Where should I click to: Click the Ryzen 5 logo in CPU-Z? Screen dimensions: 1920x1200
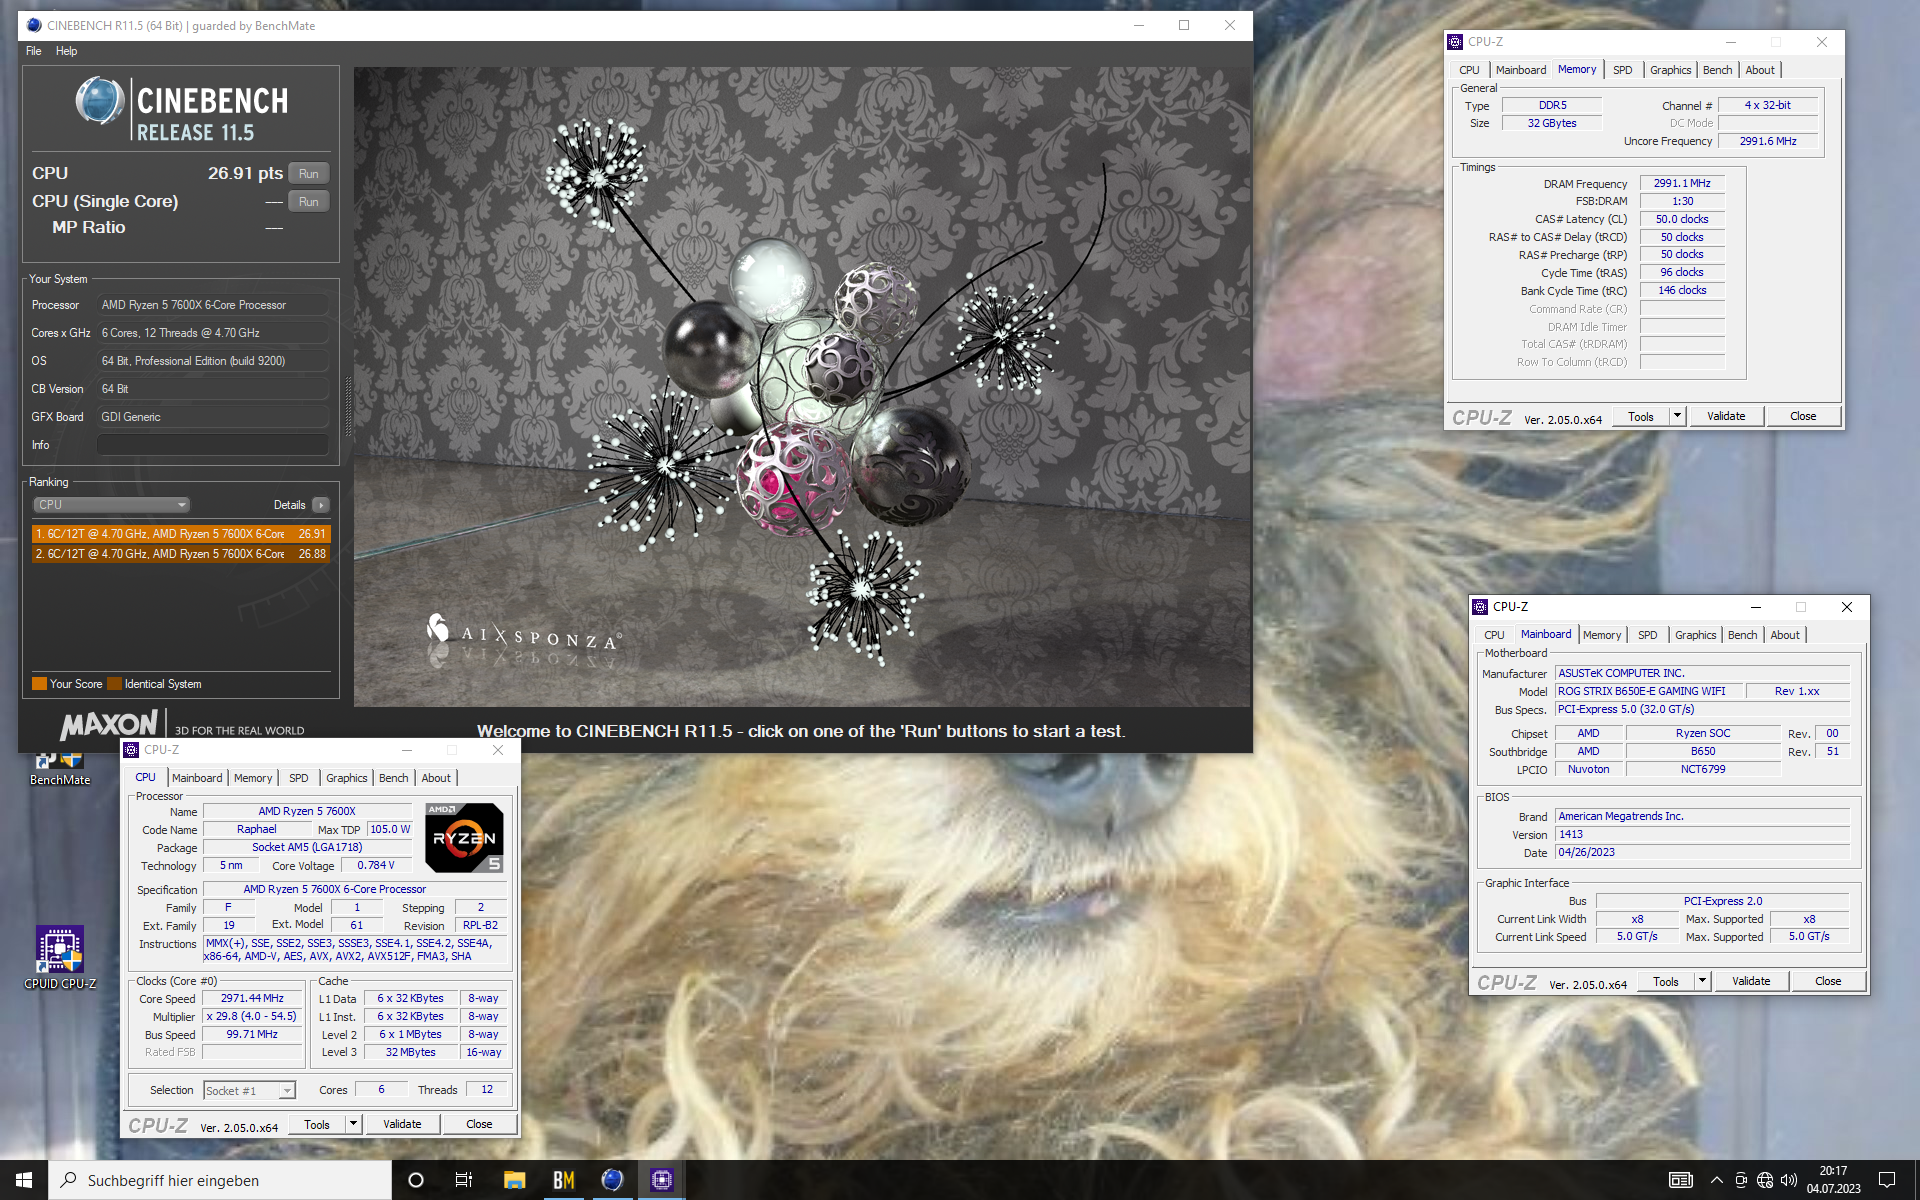click(x=464, y=838)
